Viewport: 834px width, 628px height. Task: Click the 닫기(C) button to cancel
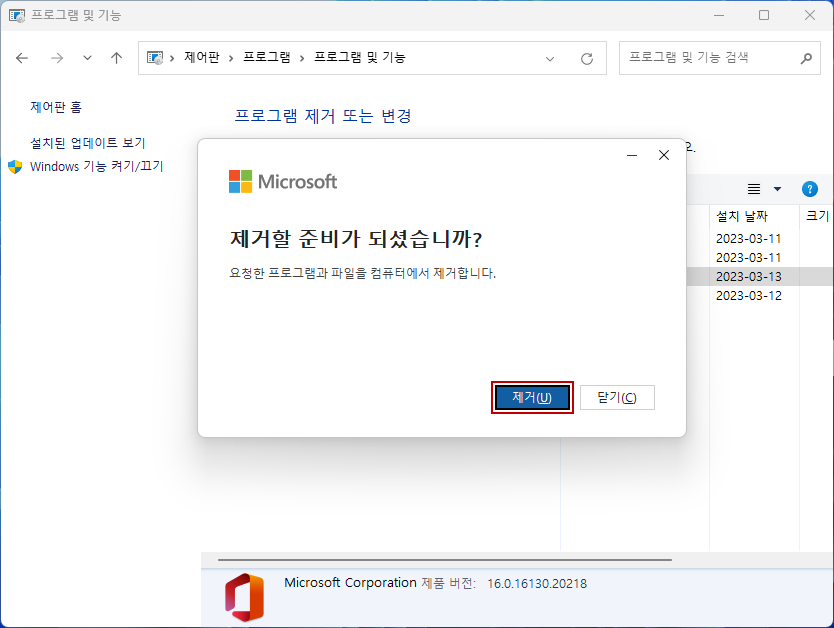[617, 397]
